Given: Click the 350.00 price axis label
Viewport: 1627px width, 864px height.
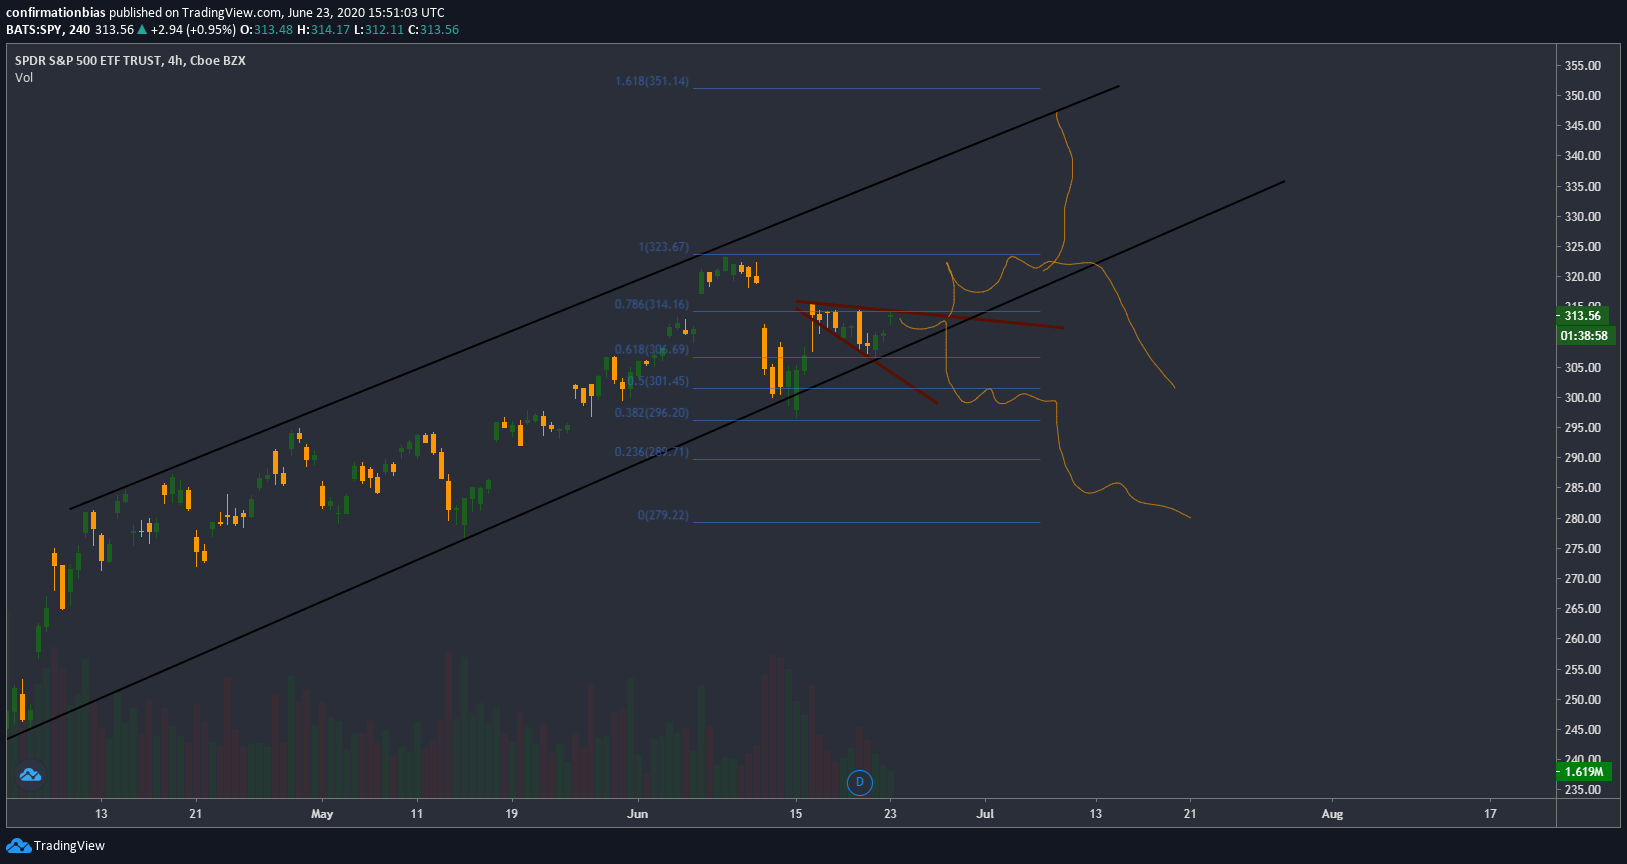Looking at the screenshot, I should 1583,96.
